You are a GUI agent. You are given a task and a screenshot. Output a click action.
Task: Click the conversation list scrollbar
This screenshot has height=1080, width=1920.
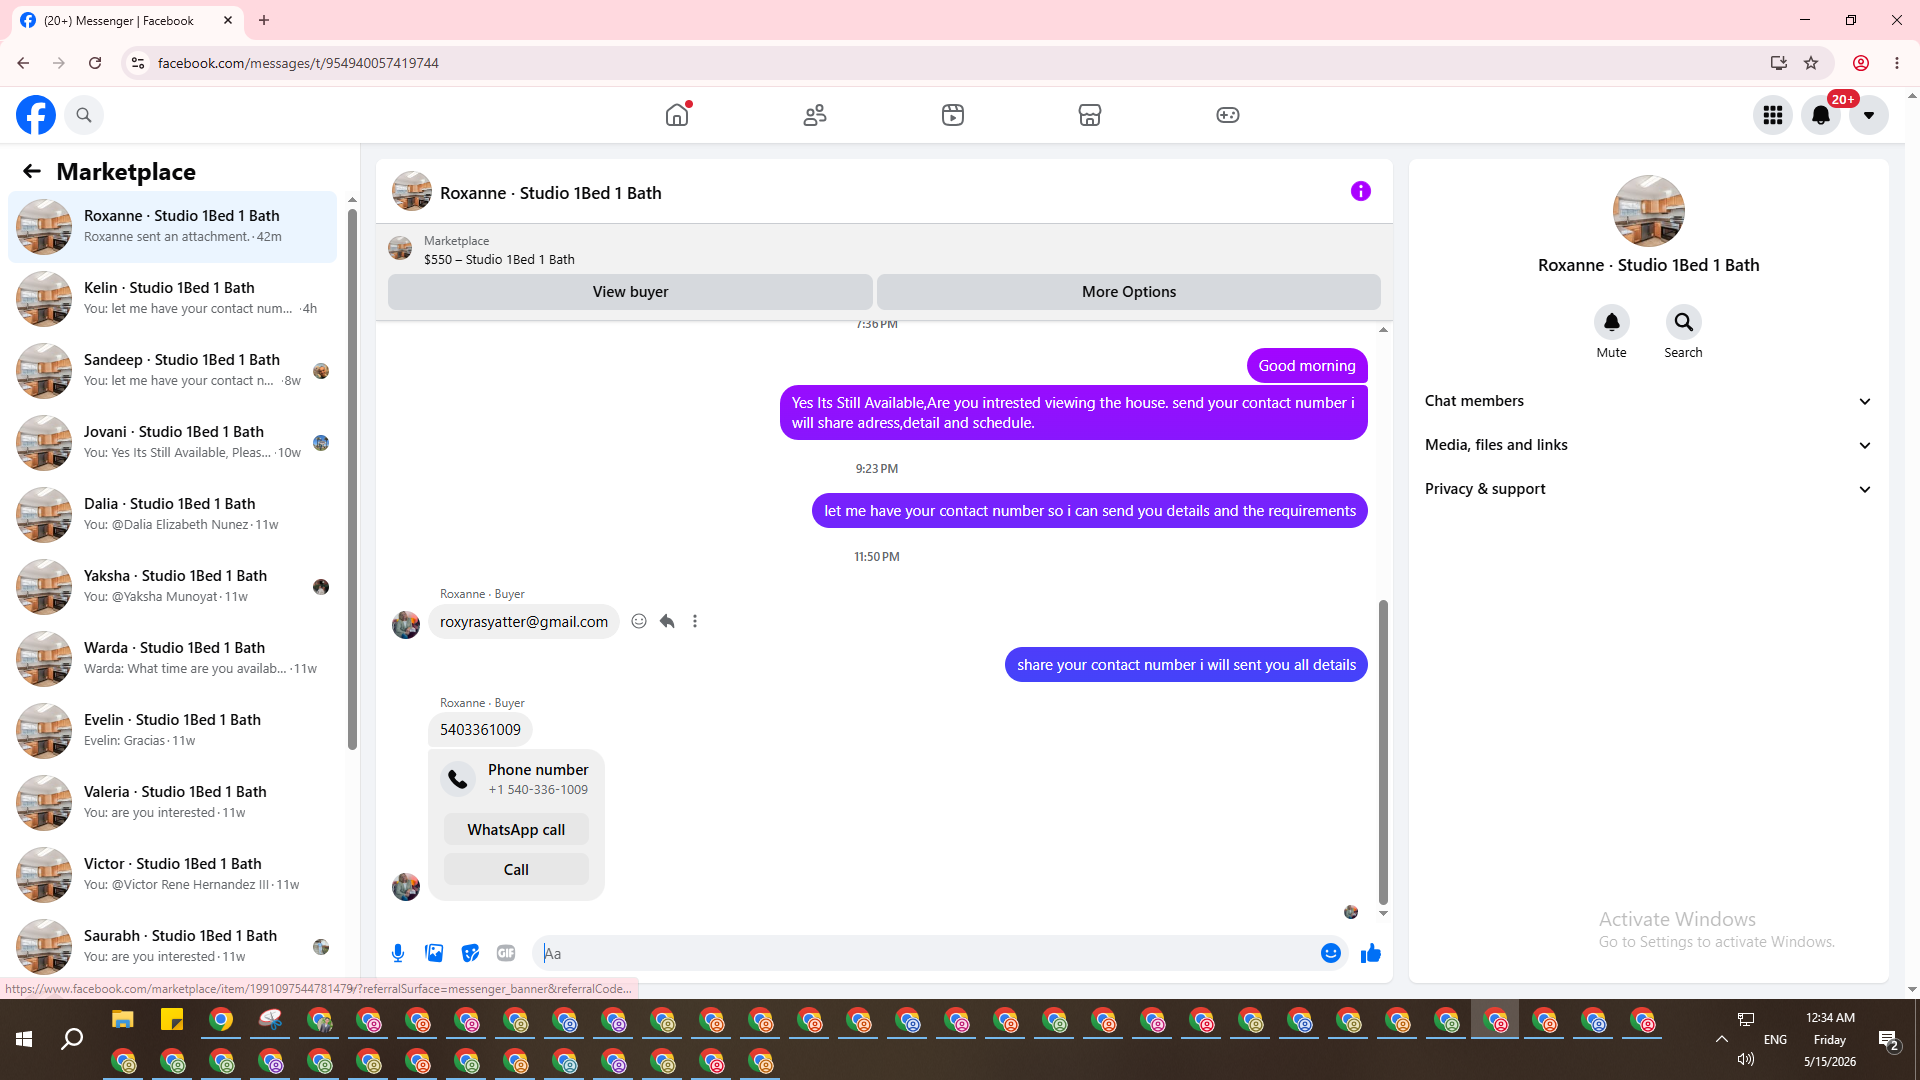352,480
